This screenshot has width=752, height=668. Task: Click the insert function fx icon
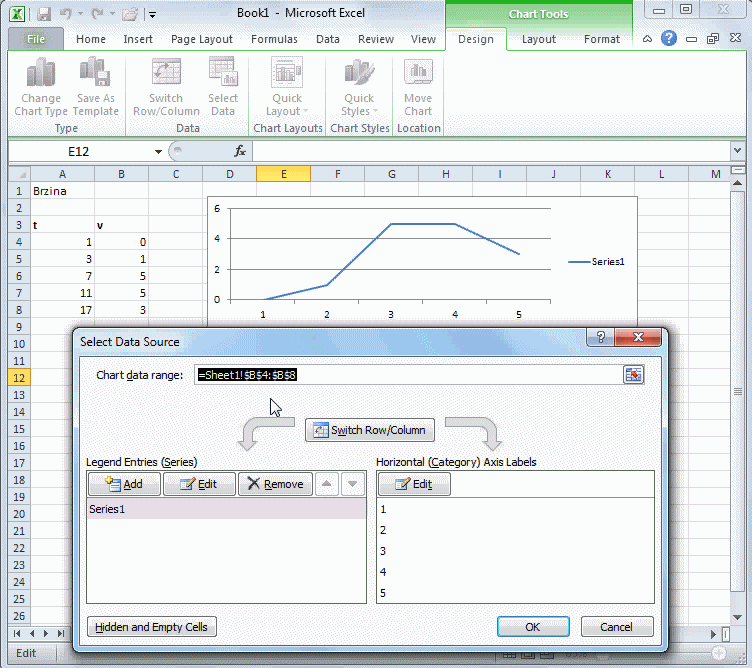pos(240,151)
